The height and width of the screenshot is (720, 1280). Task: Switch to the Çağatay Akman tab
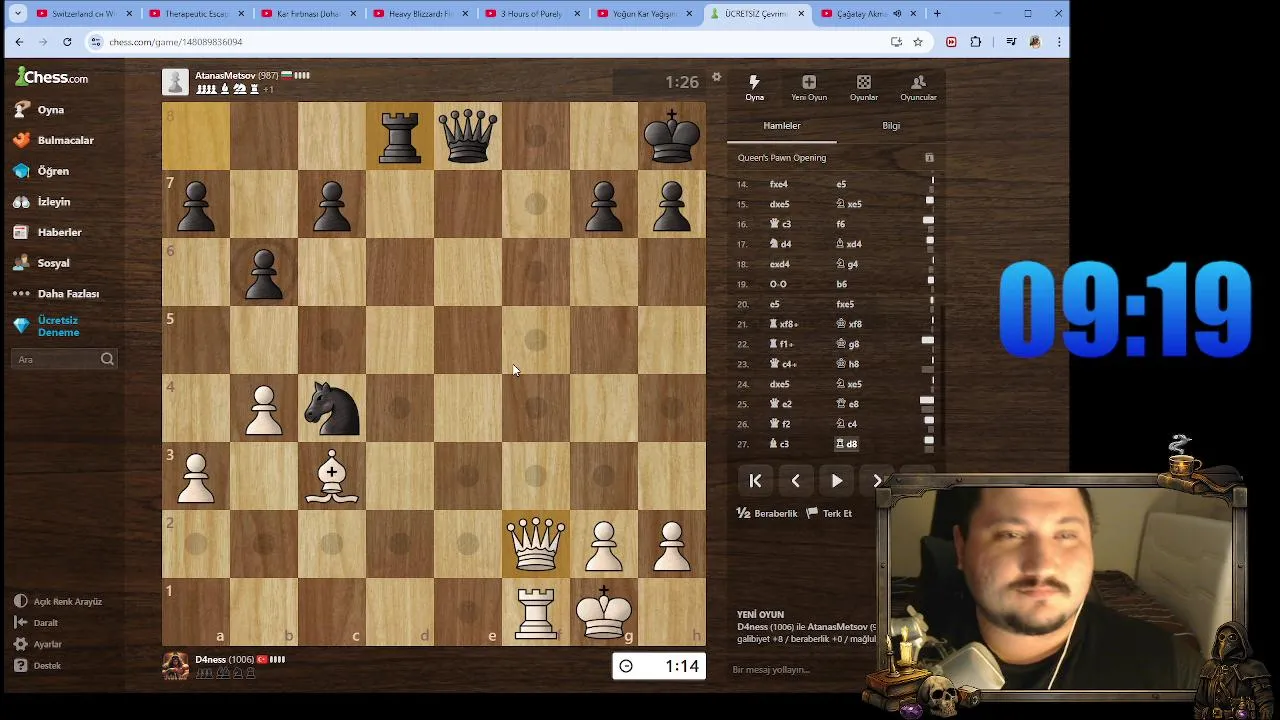click(866, 14)
